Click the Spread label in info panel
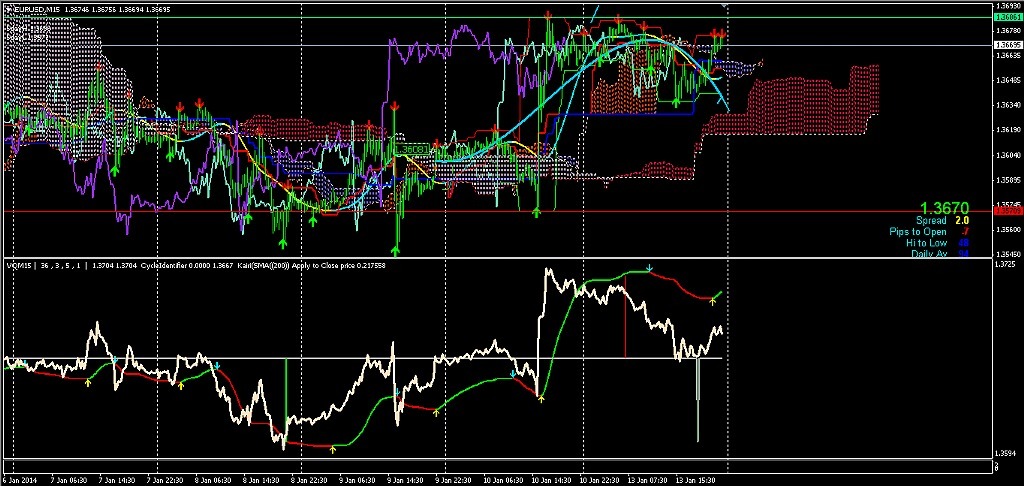This screenshot has height=486, width=1024. pyautogui.click(x=931, y=221)
